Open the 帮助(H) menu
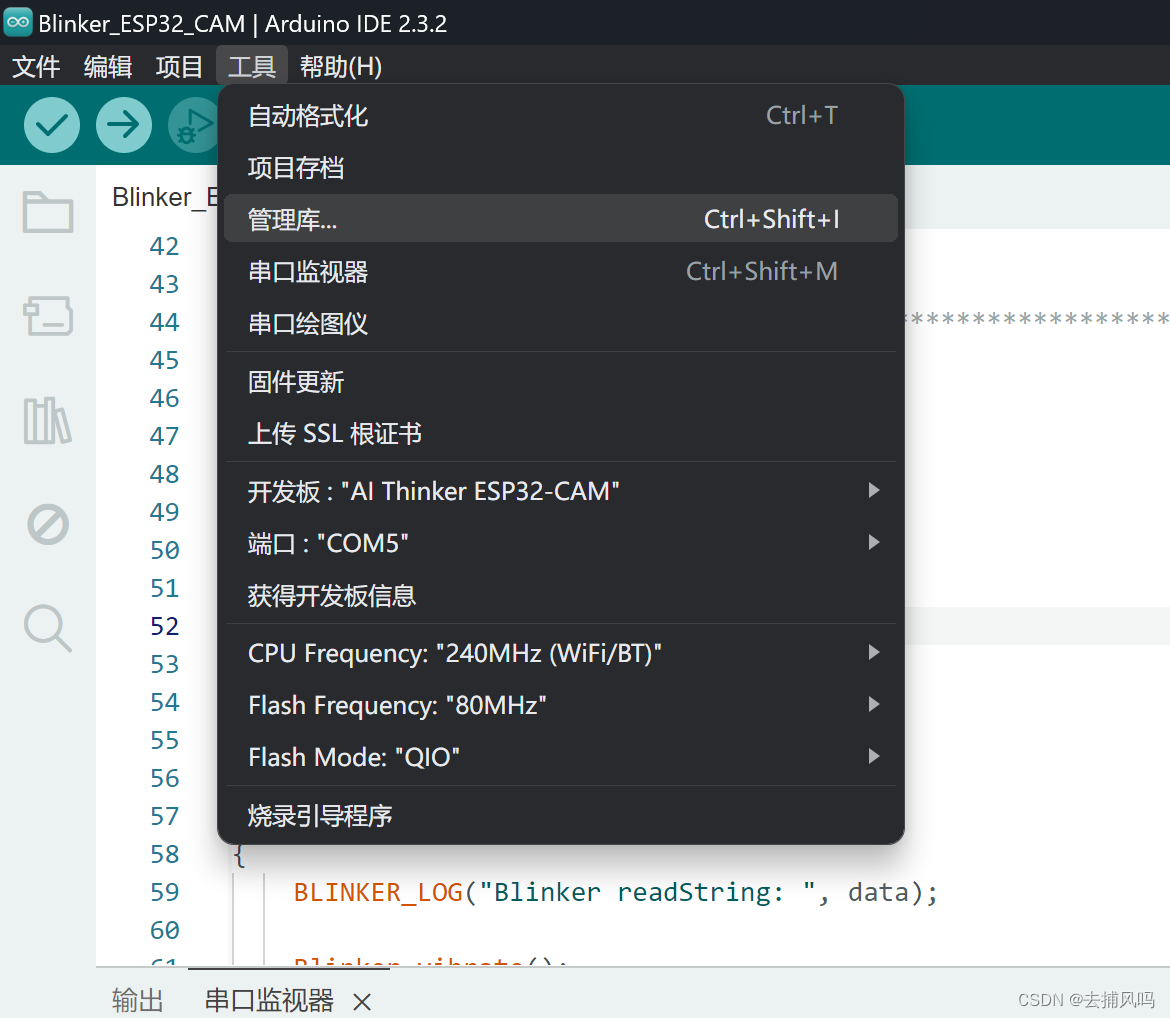 (x=341, y=66)
